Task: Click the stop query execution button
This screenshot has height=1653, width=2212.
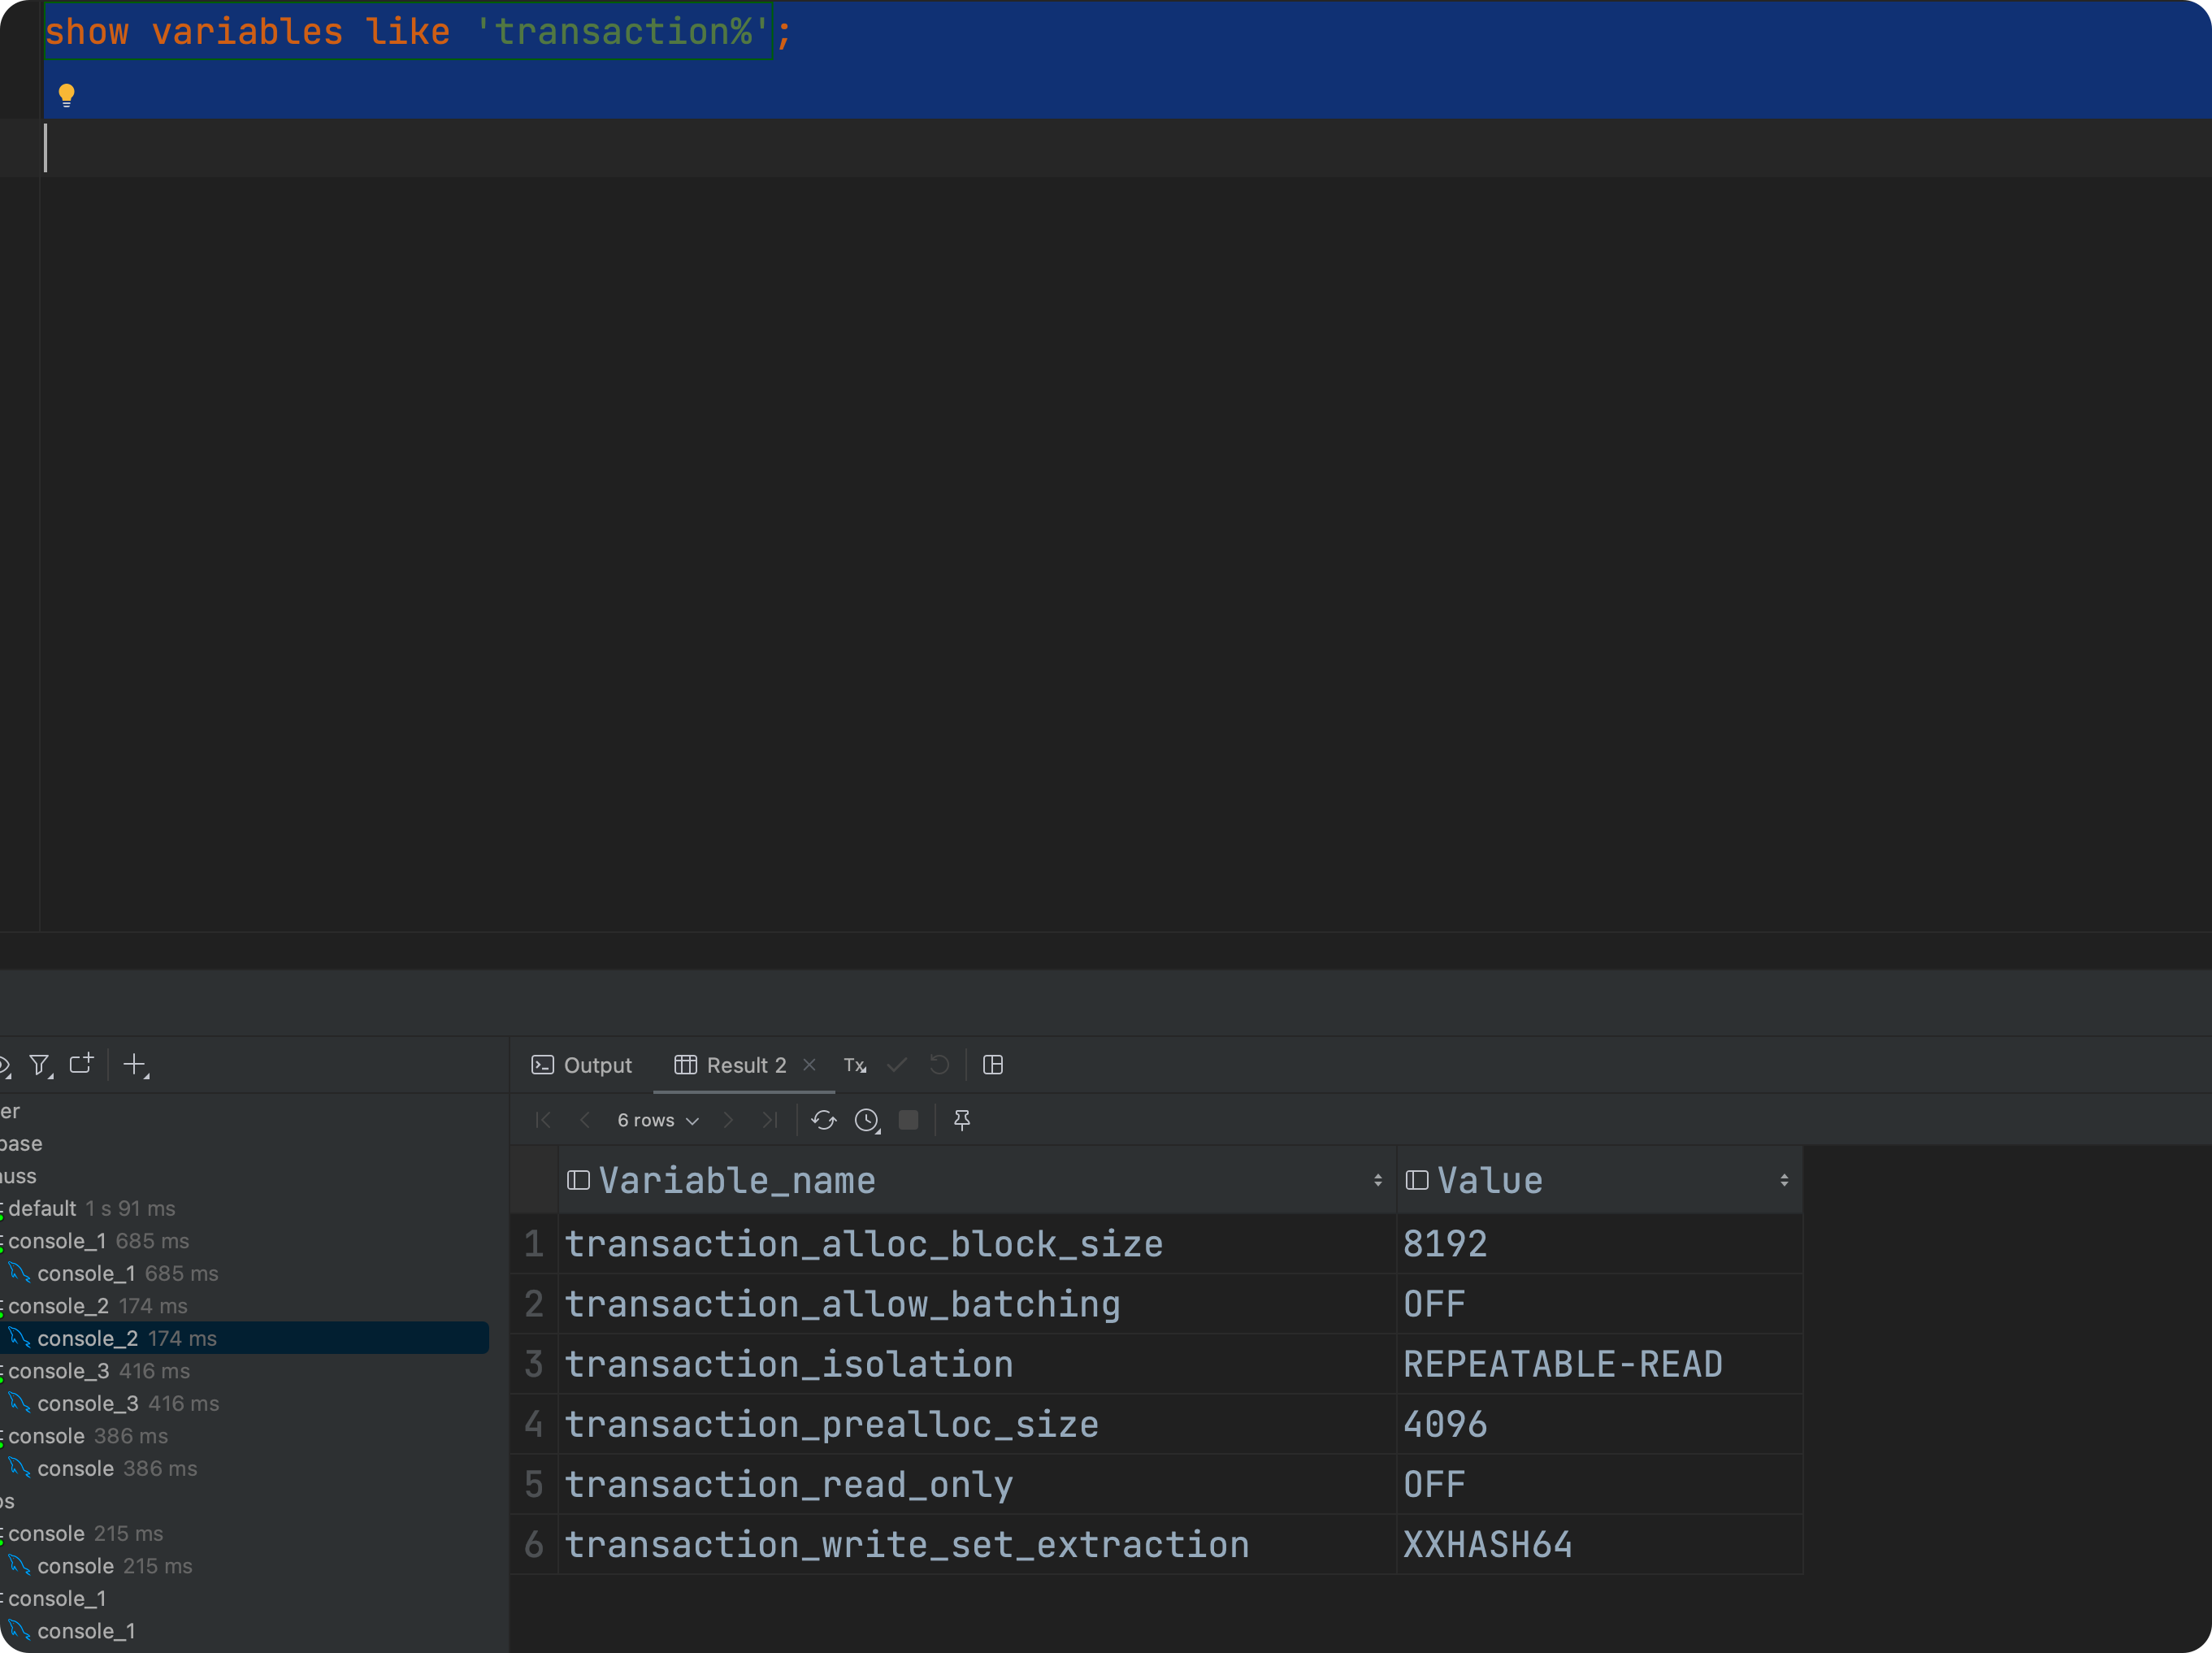Action: pyautogui.click(x=908, y=1120)
